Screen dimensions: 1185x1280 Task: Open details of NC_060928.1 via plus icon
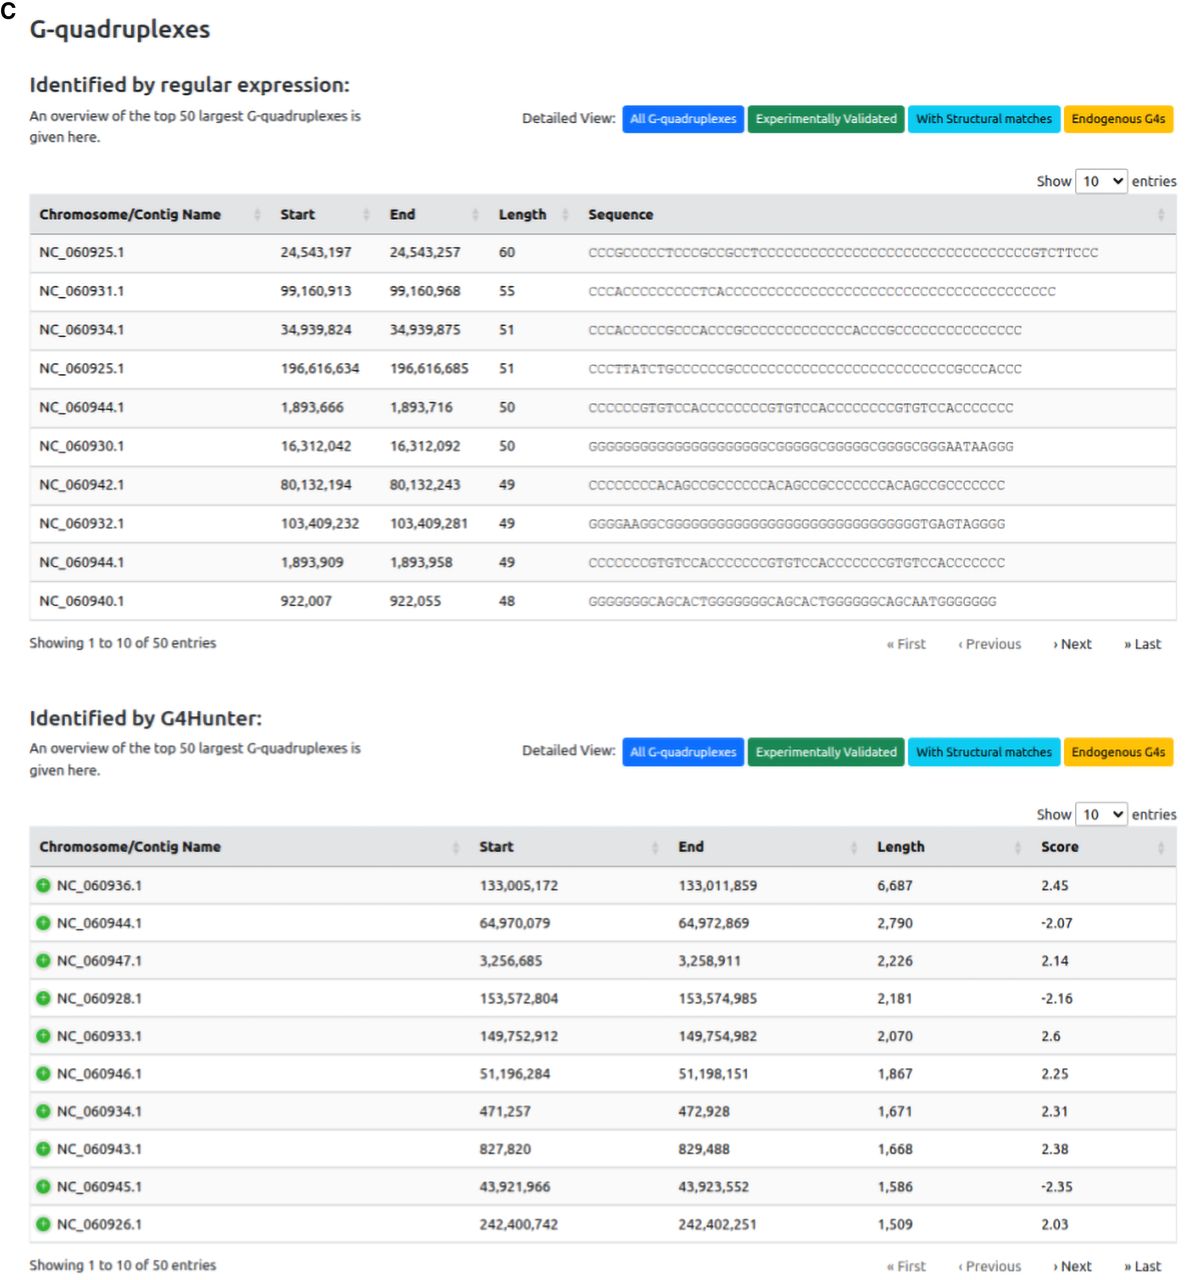pyautogui.click(x=43, y=998)
